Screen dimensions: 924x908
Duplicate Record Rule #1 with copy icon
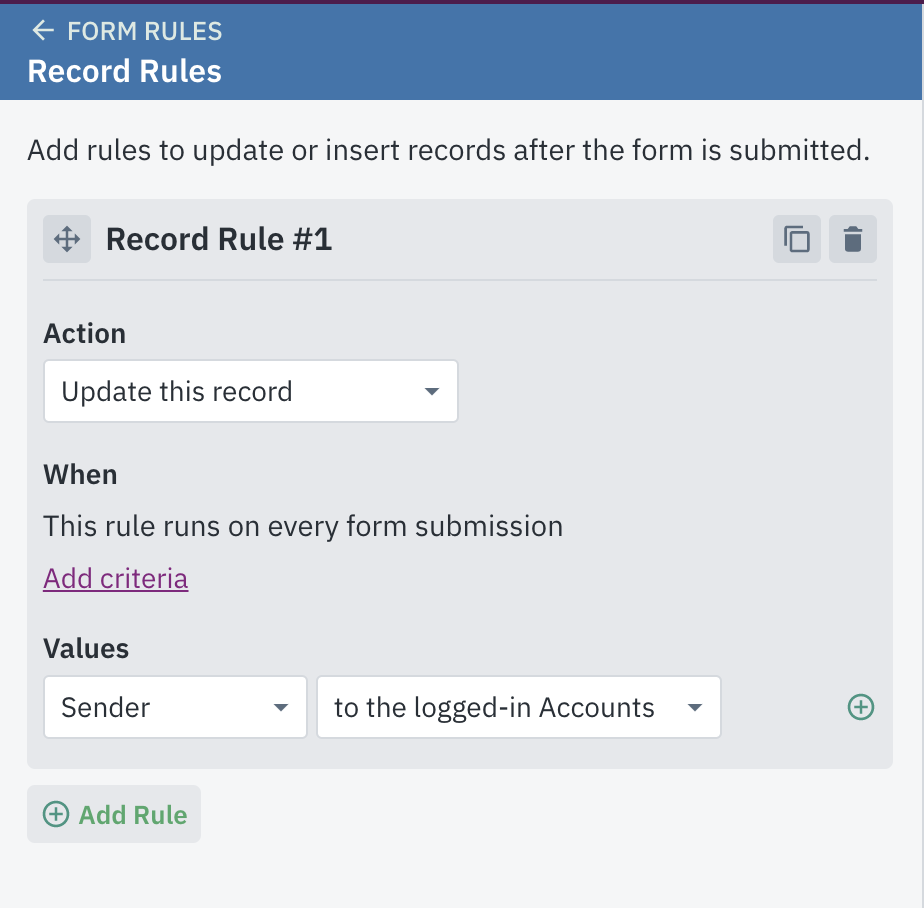tap(797, 239)
